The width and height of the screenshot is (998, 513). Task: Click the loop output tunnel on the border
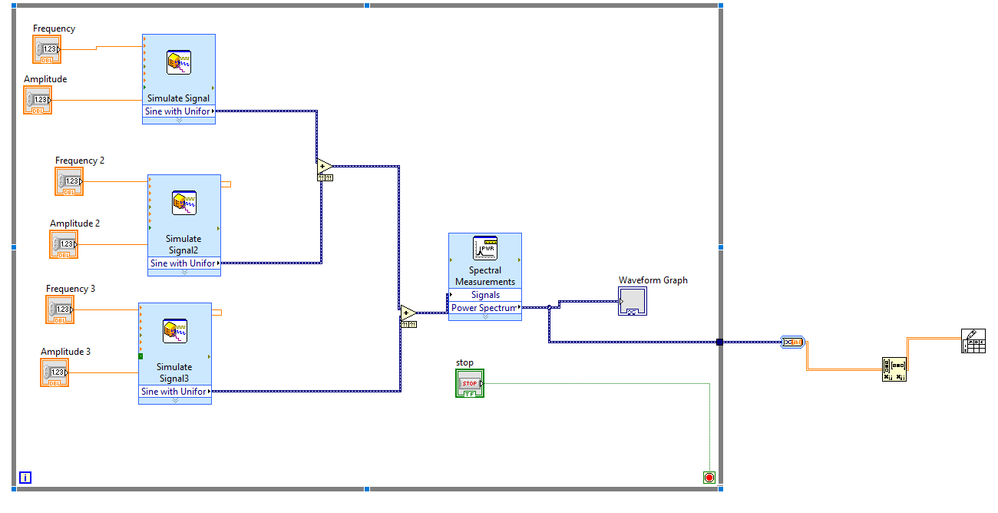[x=720, y=342]
